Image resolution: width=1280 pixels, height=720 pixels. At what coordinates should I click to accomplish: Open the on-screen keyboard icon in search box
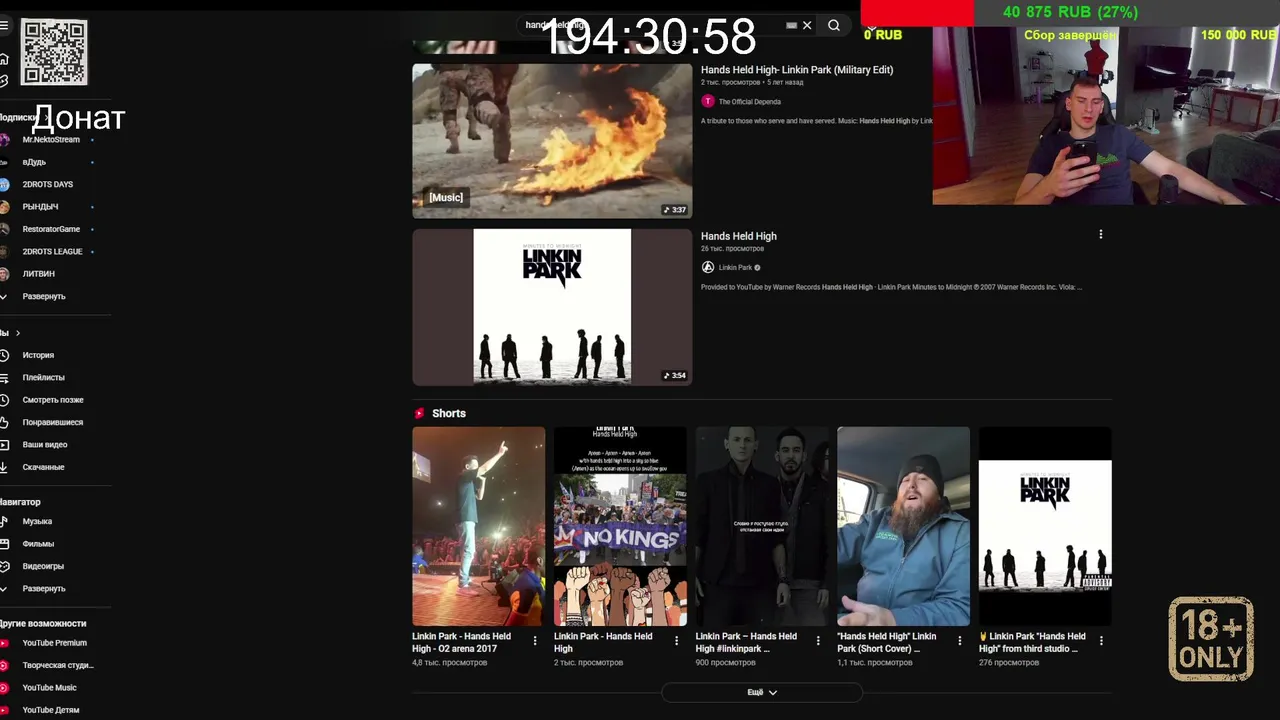(791, 25)
